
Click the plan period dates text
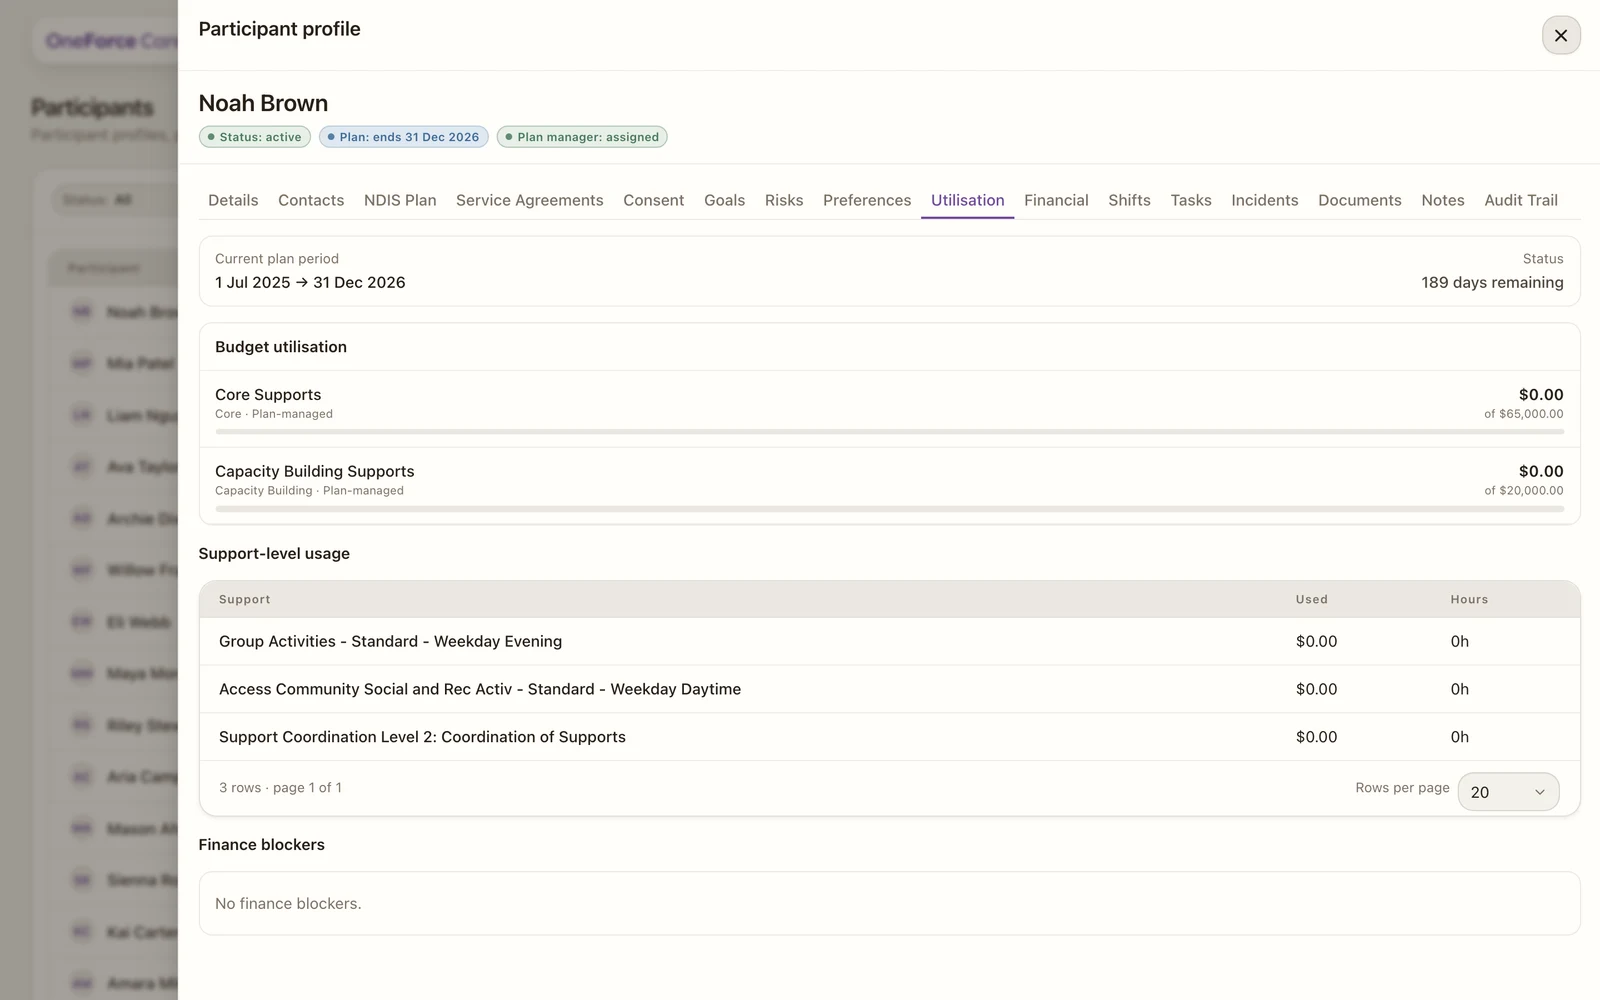(x=310, y=282)
